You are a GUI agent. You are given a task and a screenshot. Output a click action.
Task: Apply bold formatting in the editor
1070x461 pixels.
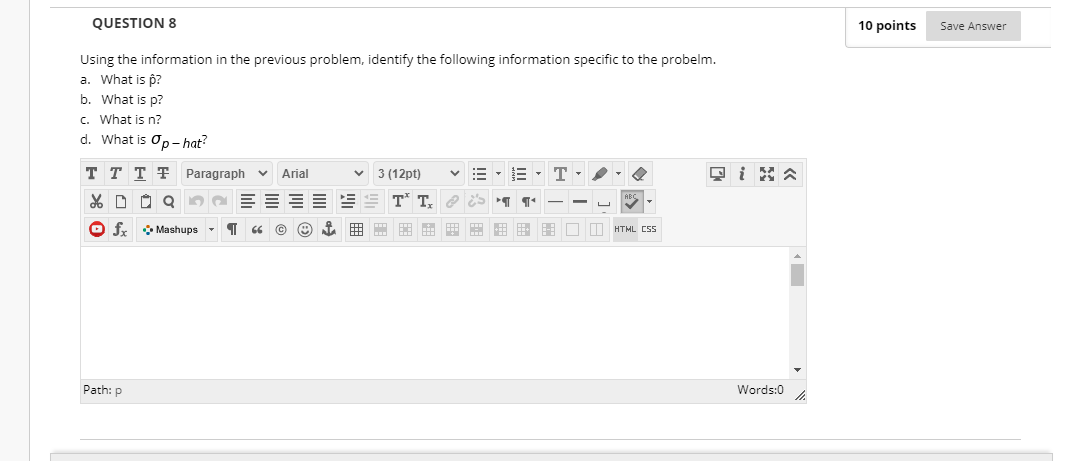tap(91, 174)
